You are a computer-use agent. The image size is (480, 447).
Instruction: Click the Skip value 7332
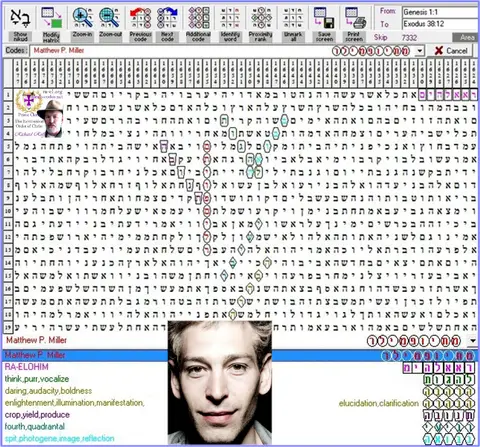(409, 37)
